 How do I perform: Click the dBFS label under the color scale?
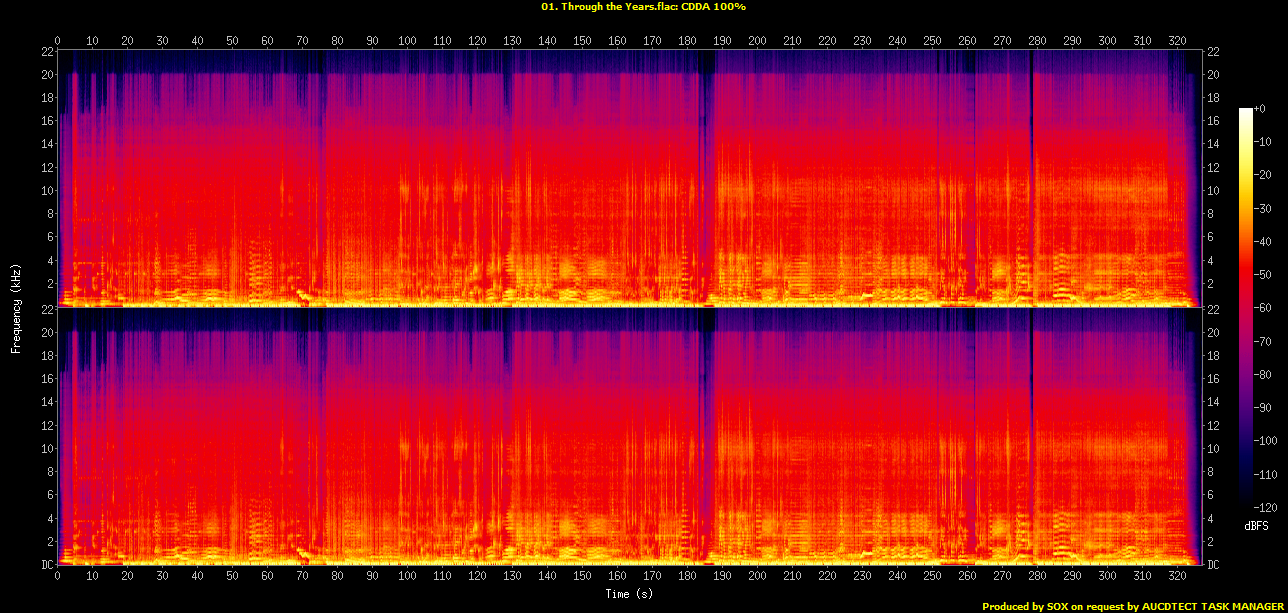(x=1255, y=525)
